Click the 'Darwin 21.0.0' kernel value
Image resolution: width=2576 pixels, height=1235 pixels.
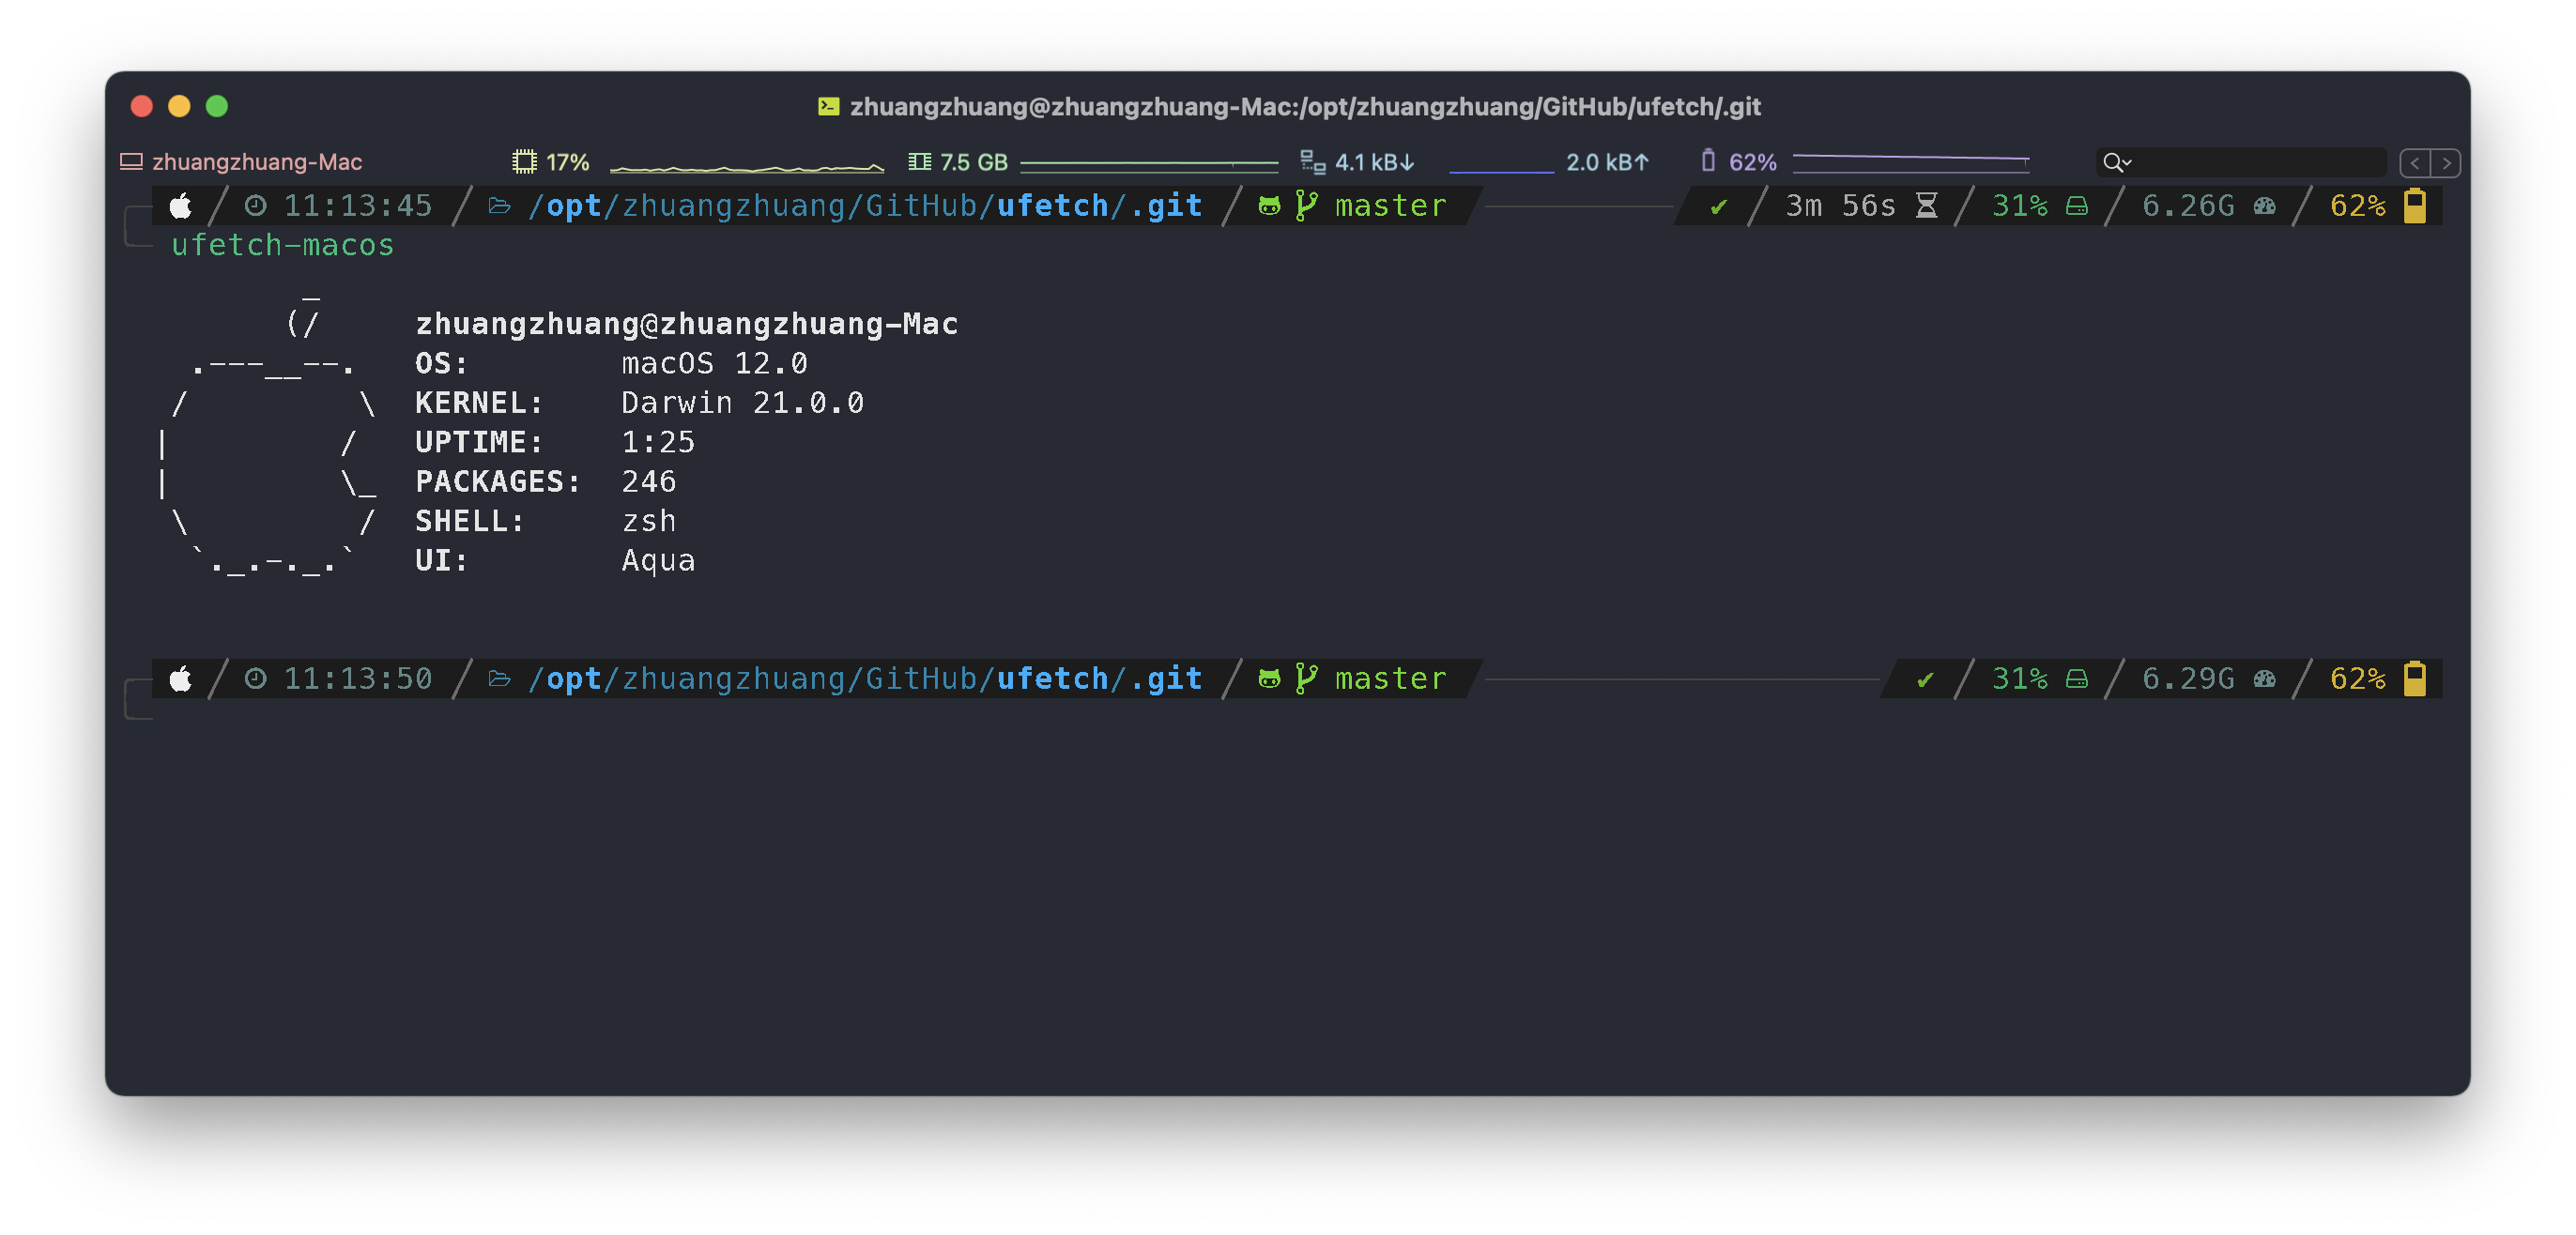(x=742, y=403)
